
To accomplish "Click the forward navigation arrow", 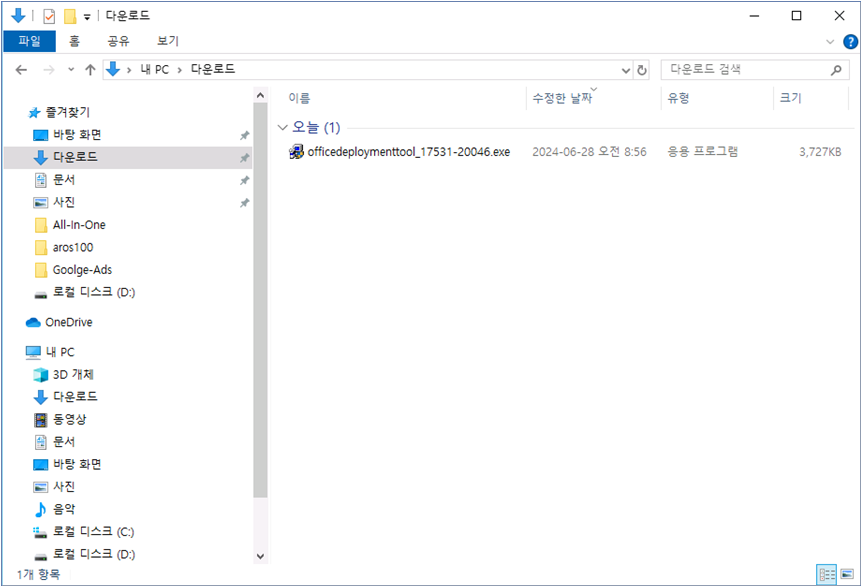I will click(x=49, y=70).
